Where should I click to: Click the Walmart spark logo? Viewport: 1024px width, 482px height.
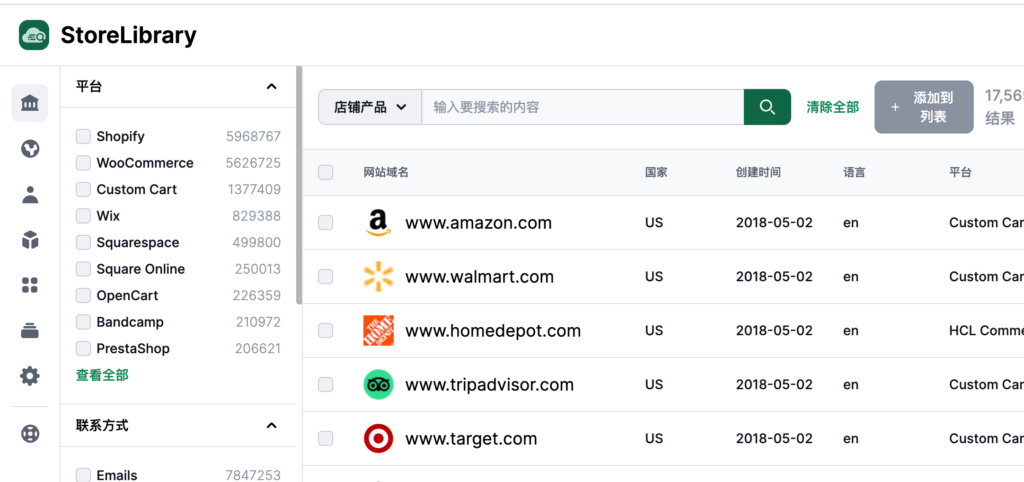point(378,277)
